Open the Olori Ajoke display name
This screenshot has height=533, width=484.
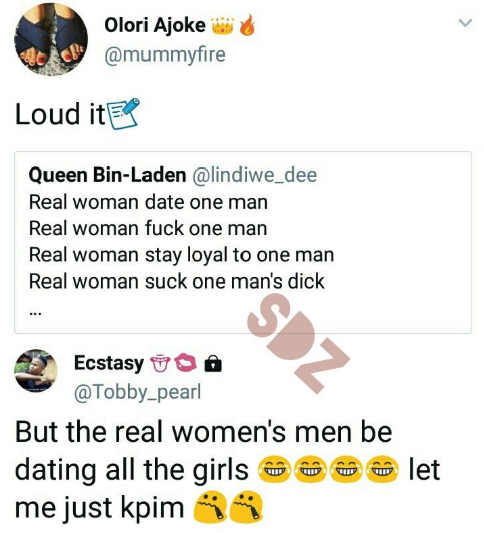tap(155, 25)
